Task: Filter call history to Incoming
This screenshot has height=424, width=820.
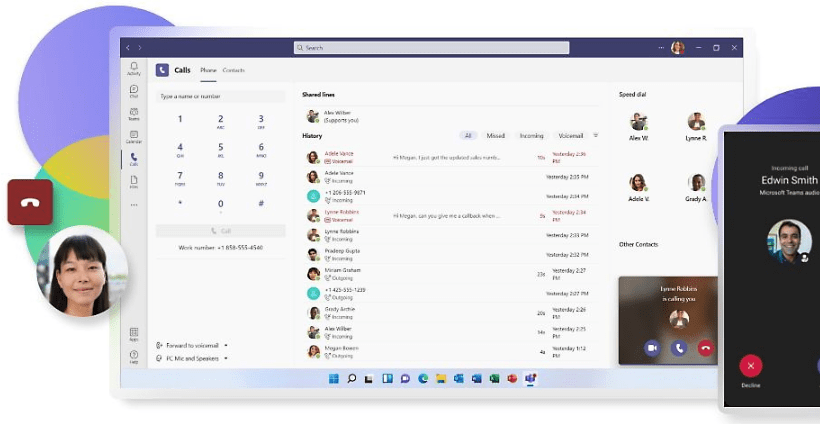Action: [531, 136]
